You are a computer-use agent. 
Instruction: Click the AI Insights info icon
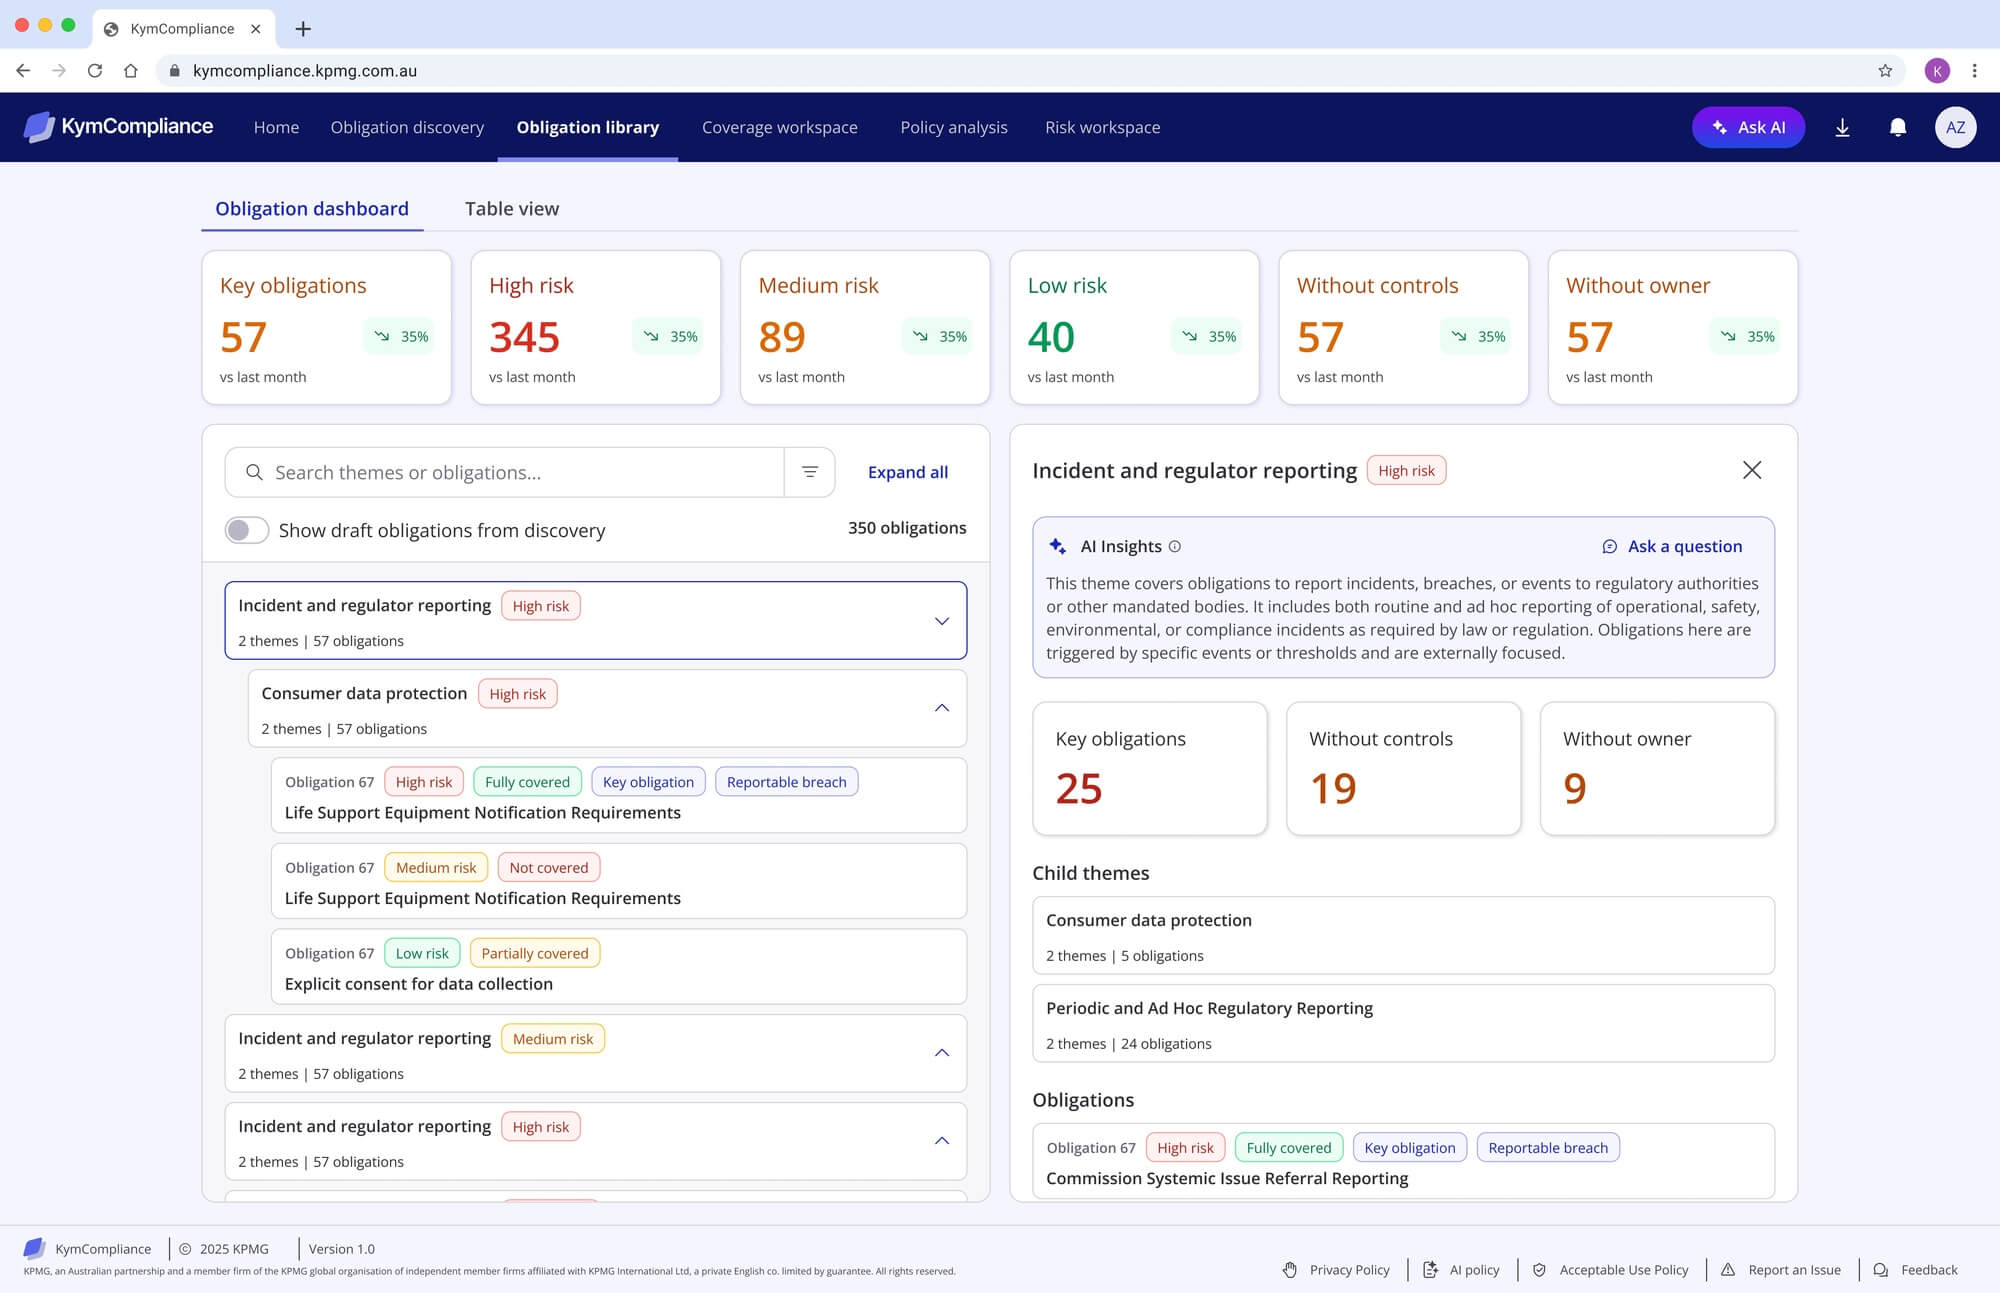coord(1175,546)
